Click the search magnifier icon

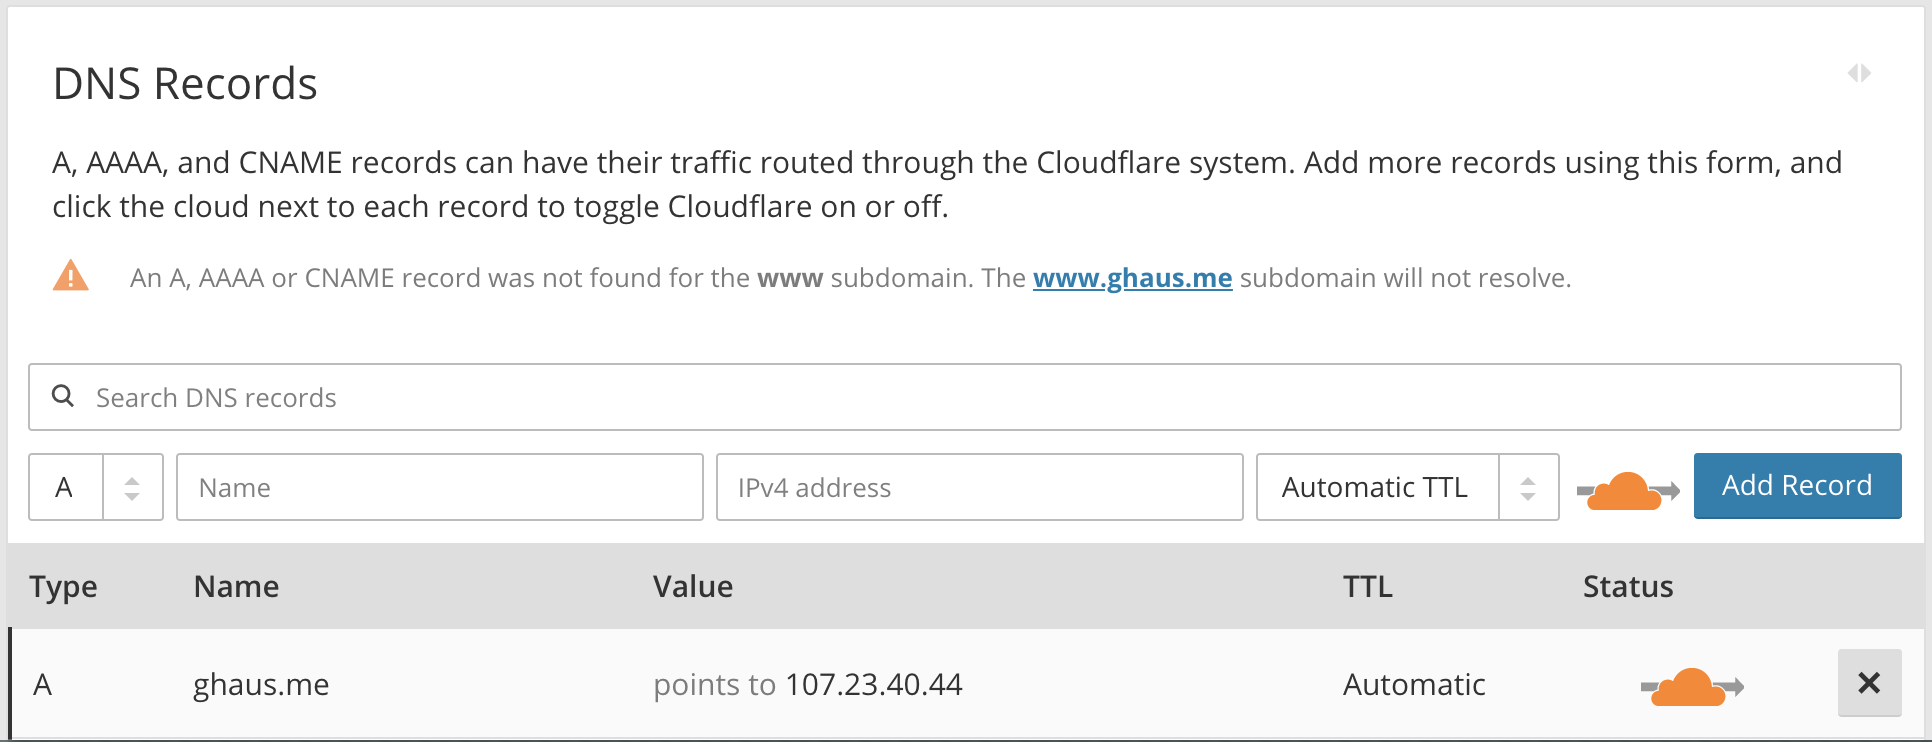click(63, 396)
